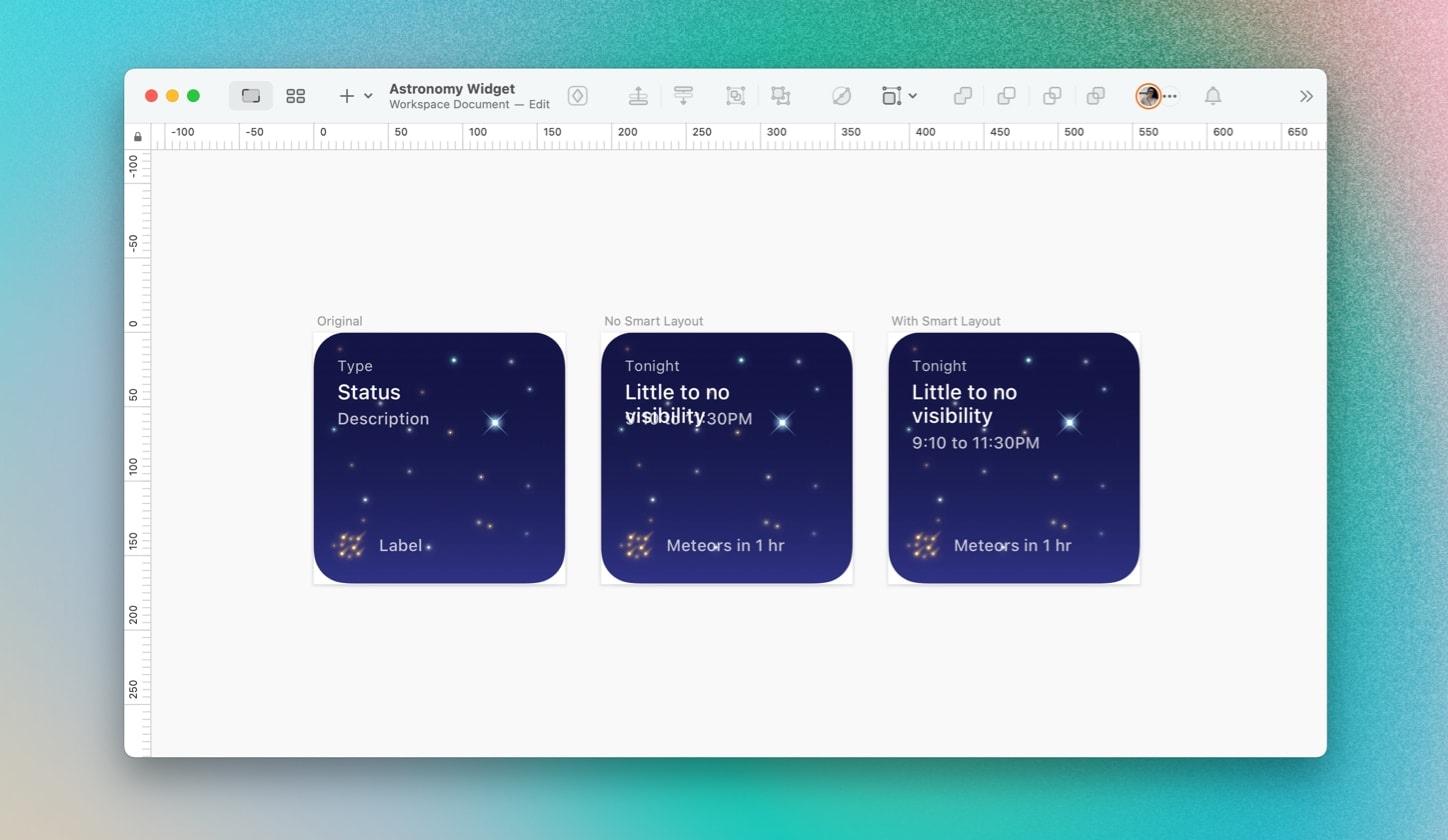Open the resize tool dropdown arrow
The width and height of the screenshot is (1448, 840).
pos(913,96)
